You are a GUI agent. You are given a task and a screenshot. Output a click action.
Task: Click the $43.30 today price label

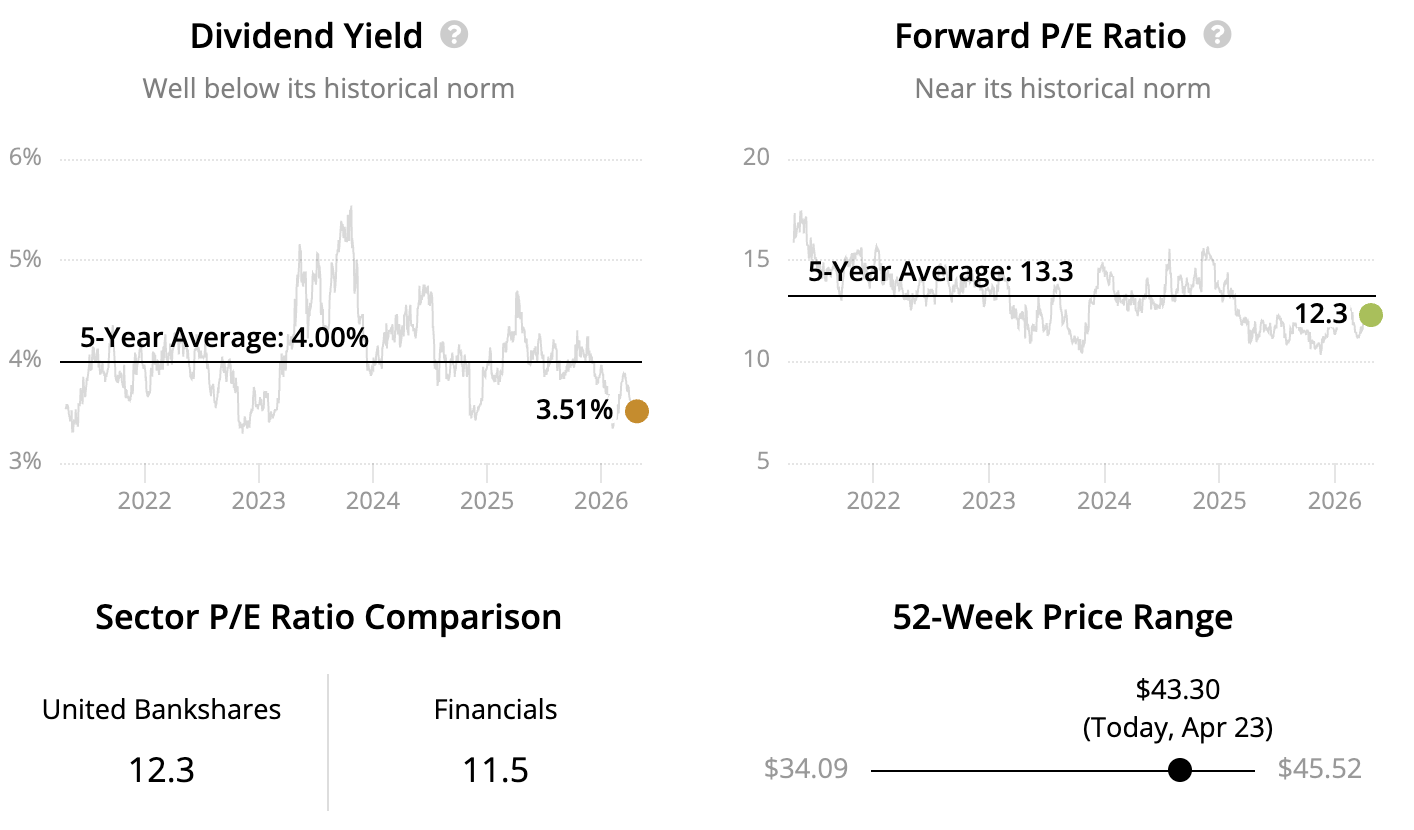point(1177,689)
